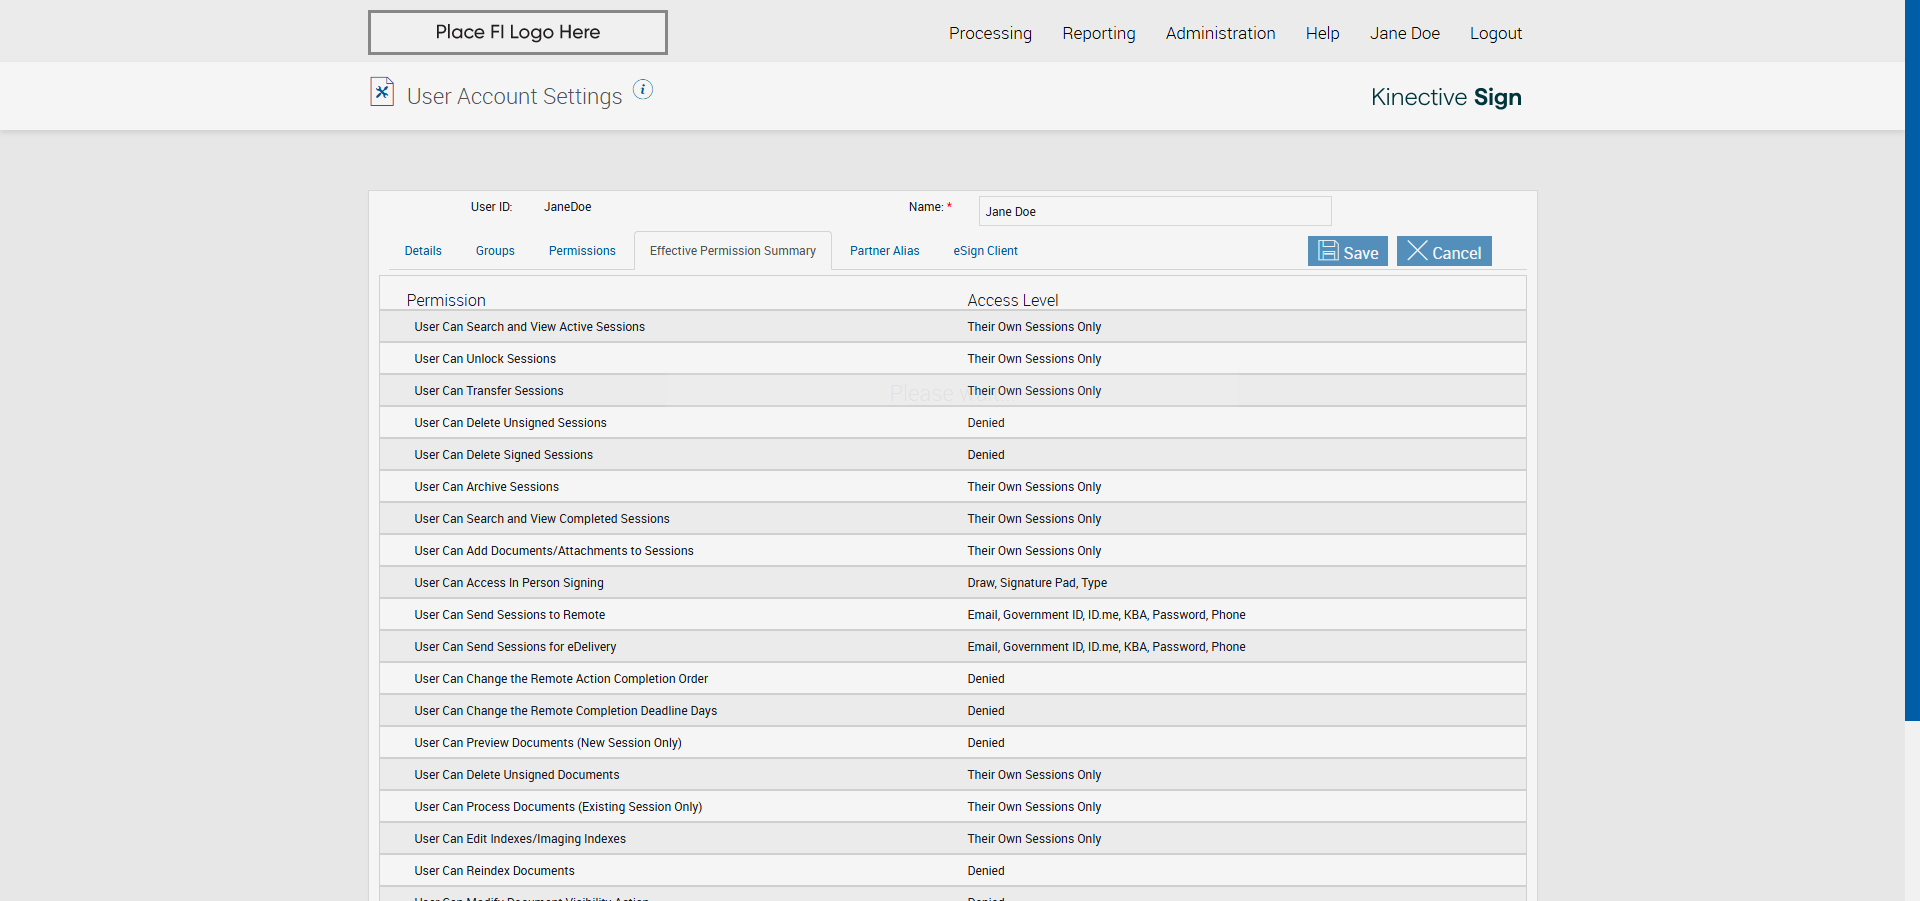Open the eSign Client tab
Image resolution: width=1920 pixels, height=901 pixels.
(985, 251)
